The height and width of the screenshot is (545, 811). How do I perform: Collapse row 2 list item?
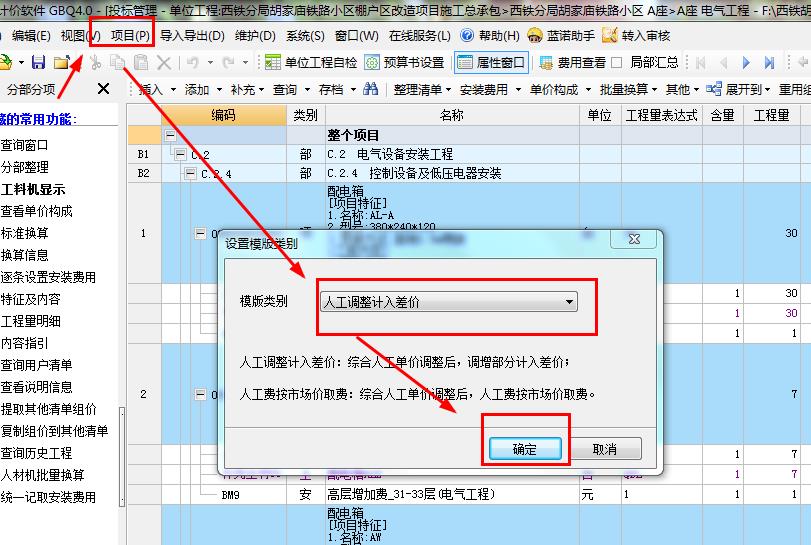tap(200, 395)
